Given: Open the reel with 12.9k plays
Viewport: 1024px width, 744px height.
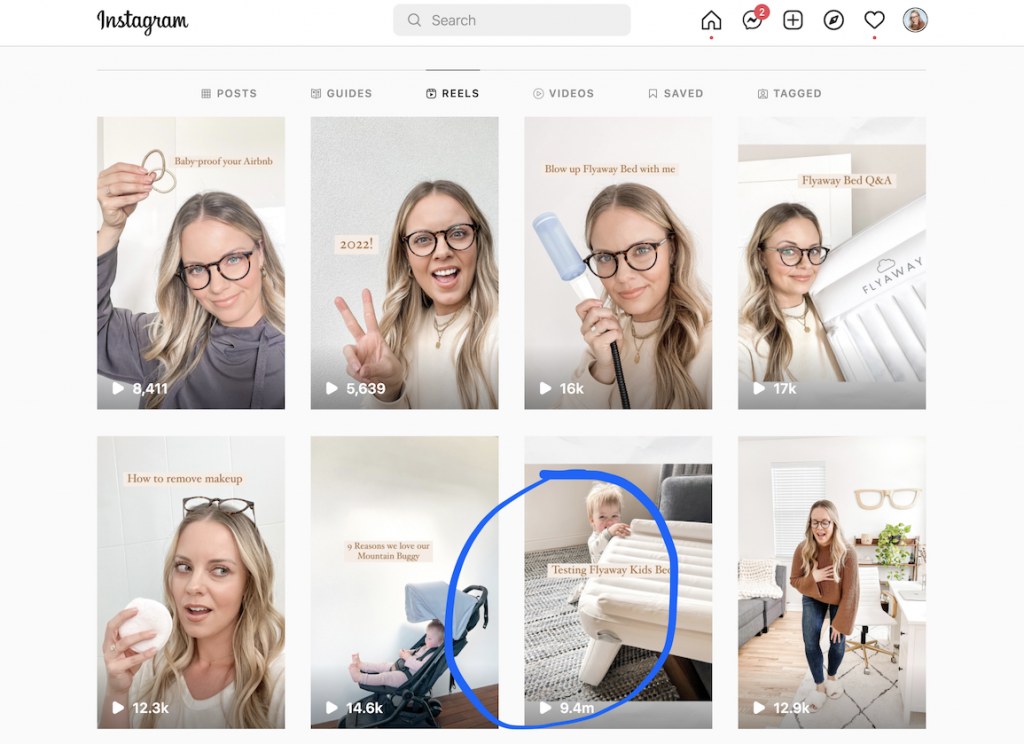Looking at the screenshot, I should pyautogui.click(x=831, y=582).
